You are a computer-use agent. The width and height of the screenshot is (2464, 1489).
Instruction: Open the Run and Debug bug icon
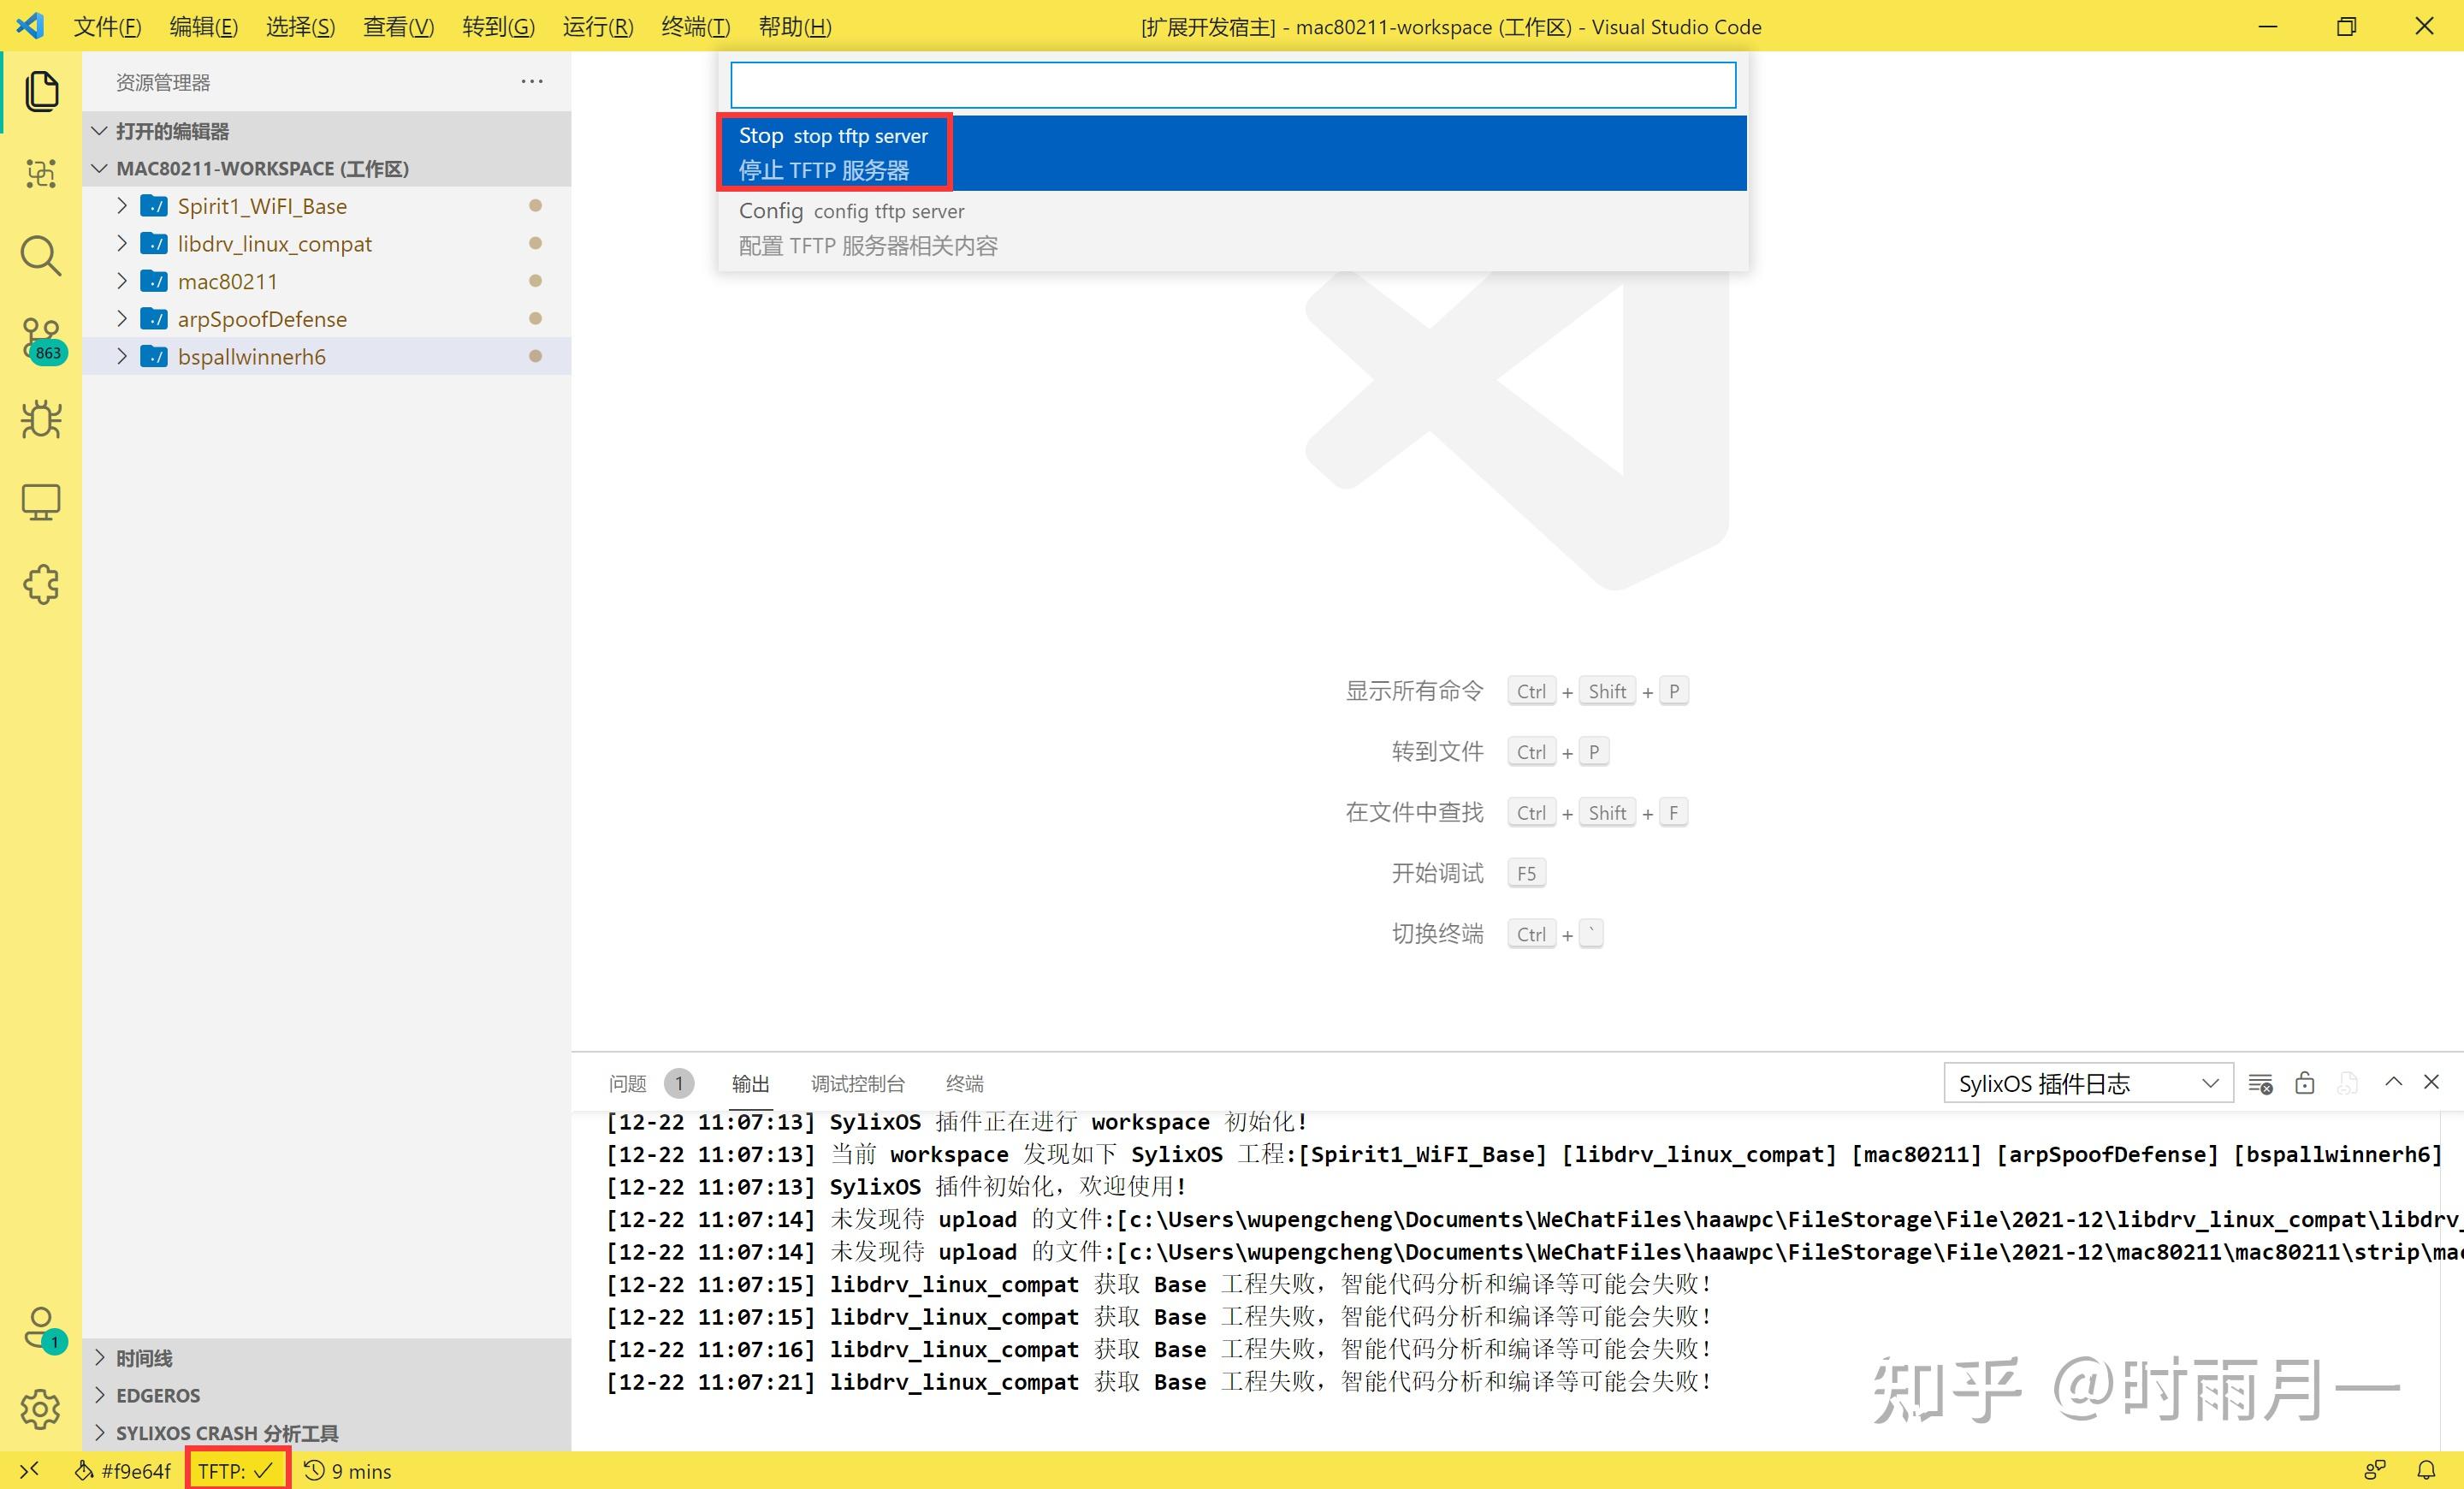coord(41,420)
